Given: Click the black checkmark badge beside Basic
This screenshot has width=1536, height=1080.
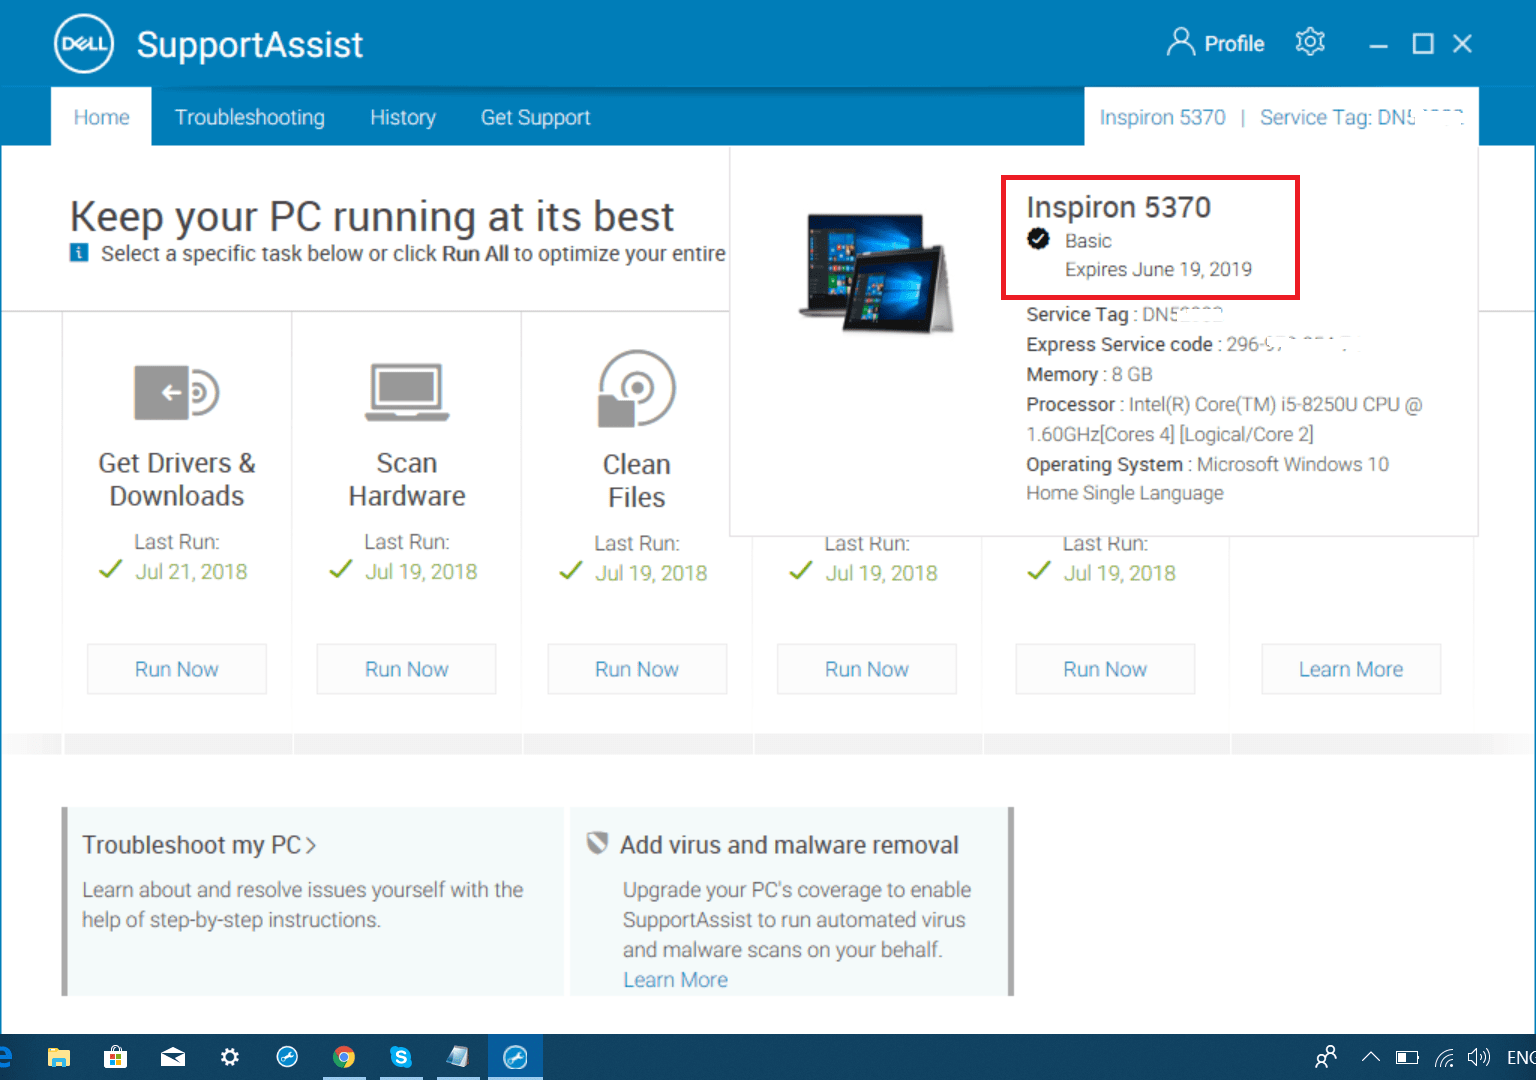Looking at the screenshot, I should click(1038, 238).
